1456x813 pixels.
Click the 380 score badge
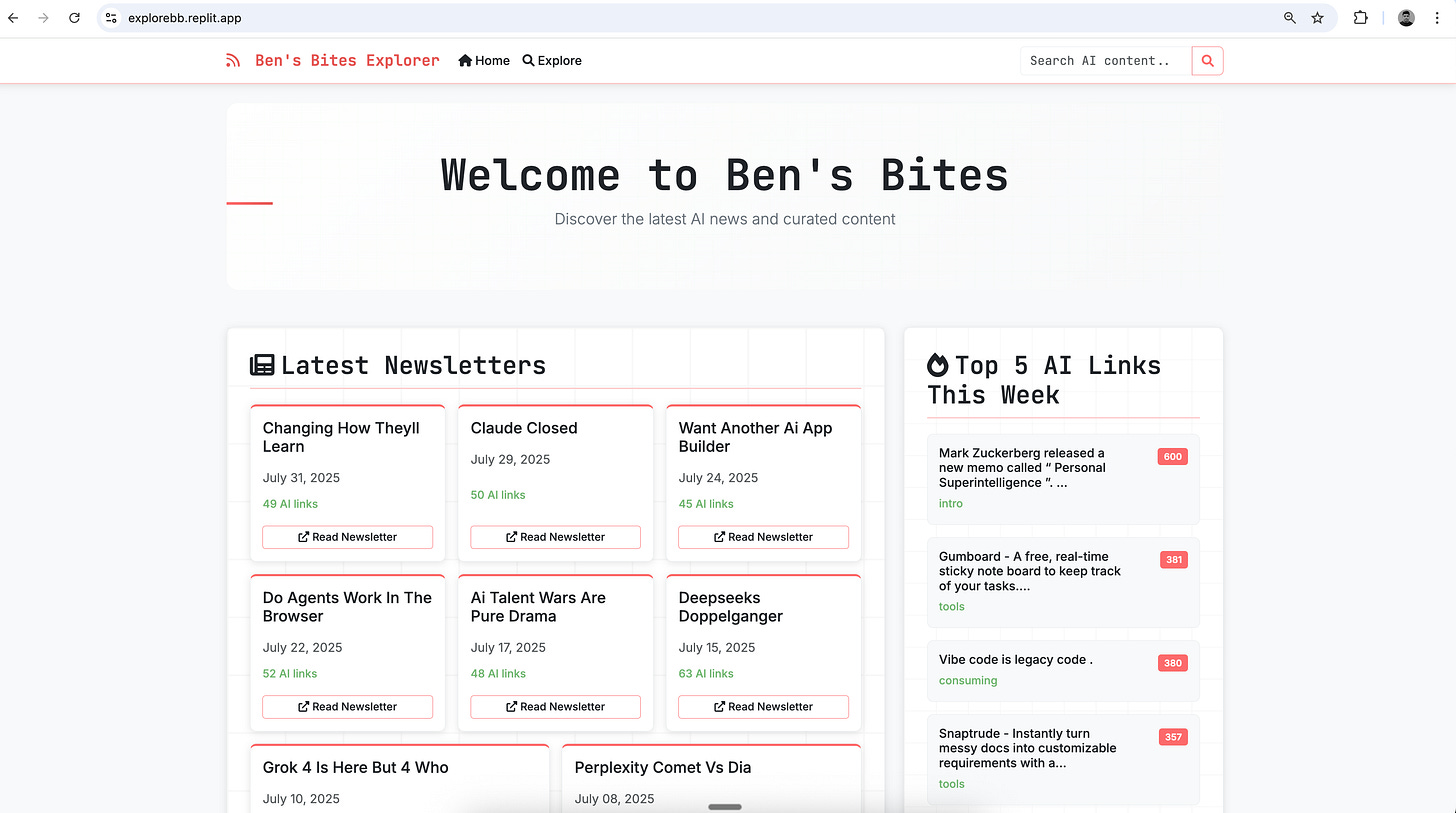[x=1173, y=663]
